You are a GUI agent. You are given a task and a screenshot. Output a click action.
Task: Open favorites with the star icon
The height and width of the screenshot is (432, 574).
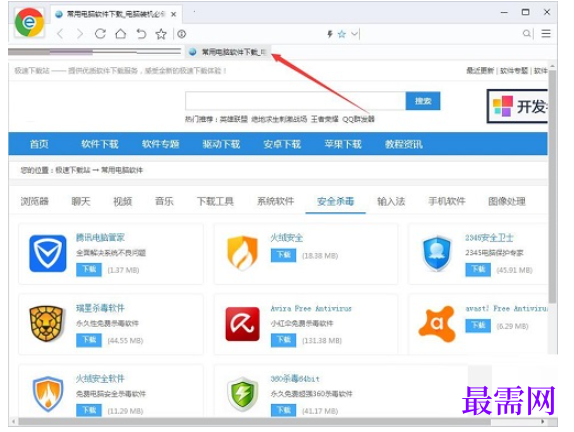(161, 34)
